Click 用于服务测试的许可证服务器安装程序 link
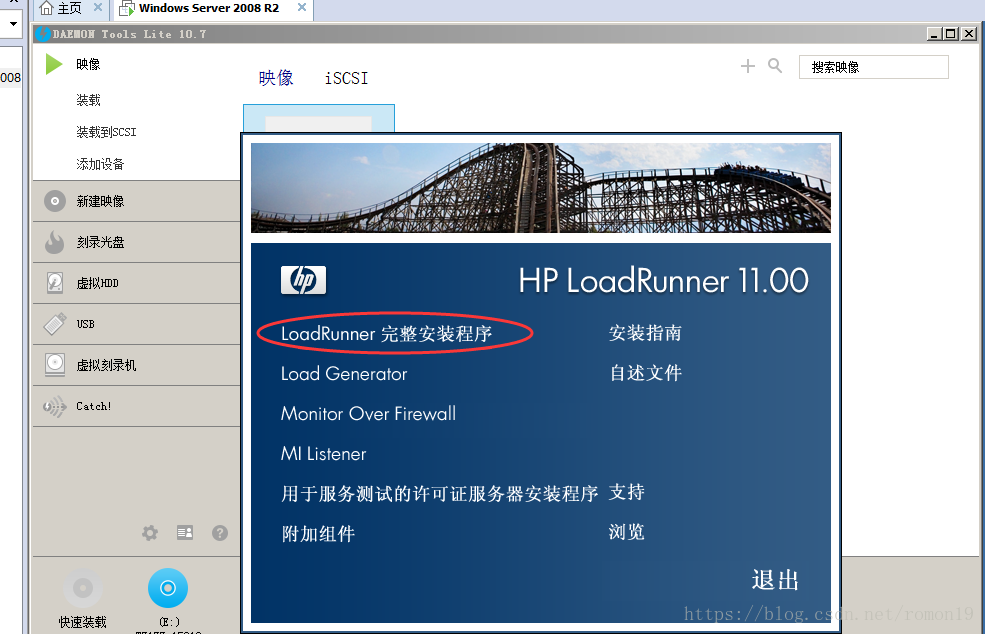Viewport: 985px width, 634px height. click(x=440, y=493)
